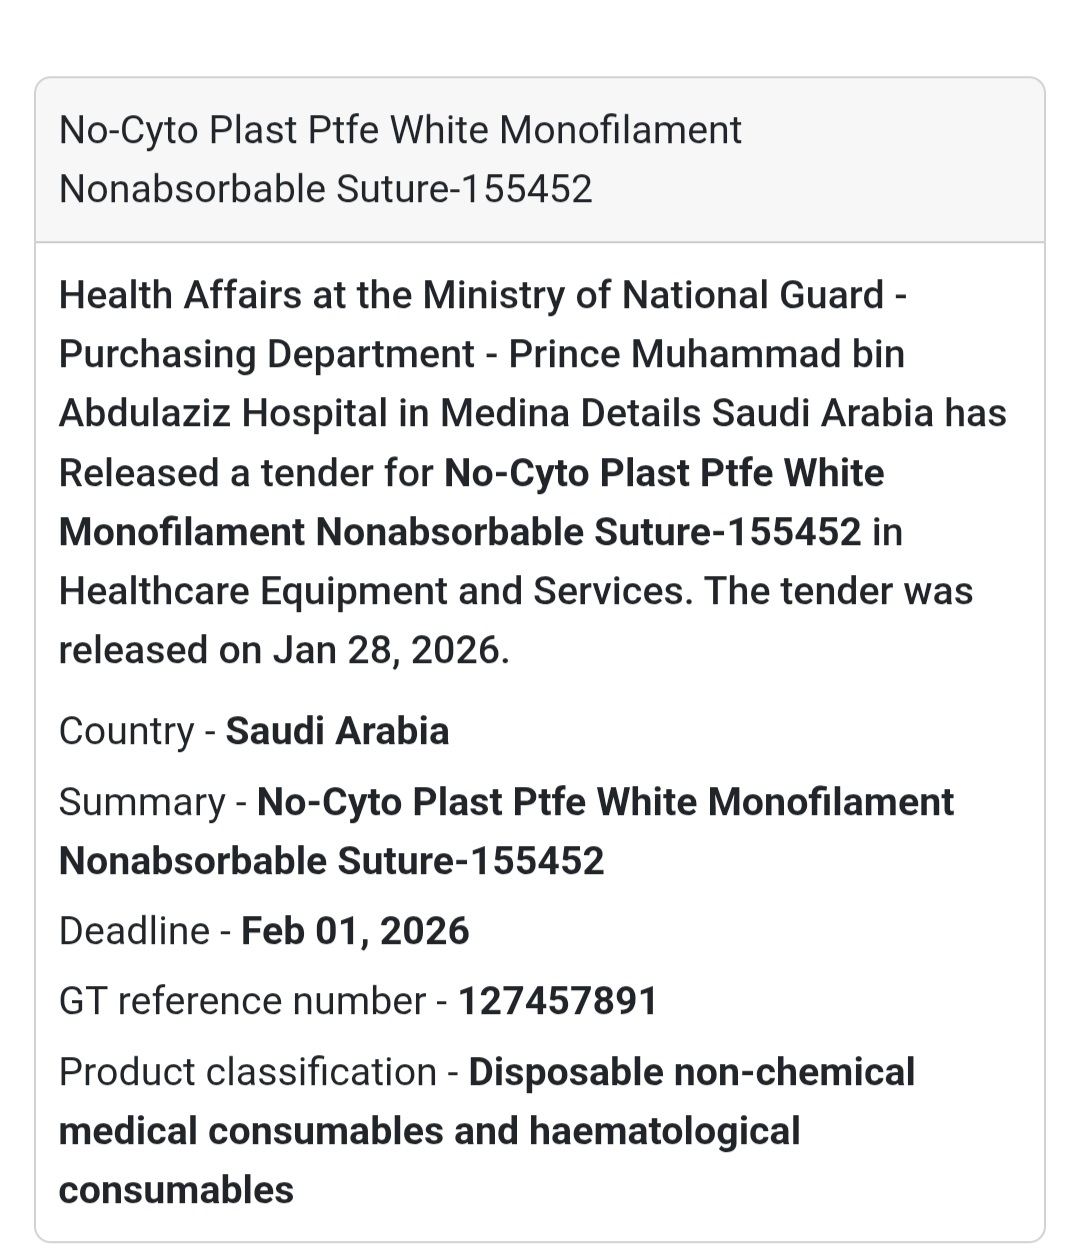Click the 'Jan 28, 2026' release date
Viewport: 1080px width, 1248px height.
(389, 651)
